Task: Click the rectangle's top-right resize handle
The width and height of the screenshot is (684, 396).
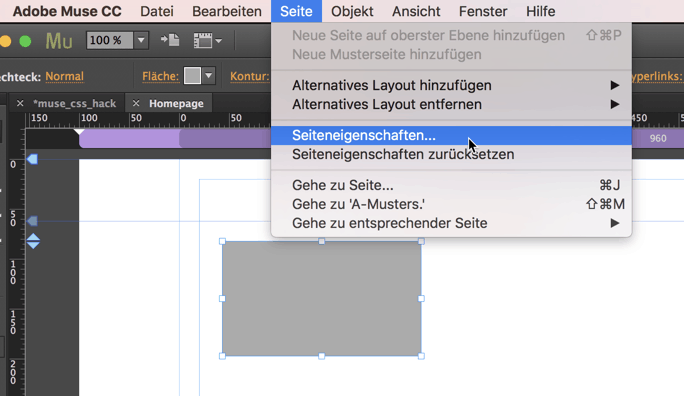Action: (421, 241)
